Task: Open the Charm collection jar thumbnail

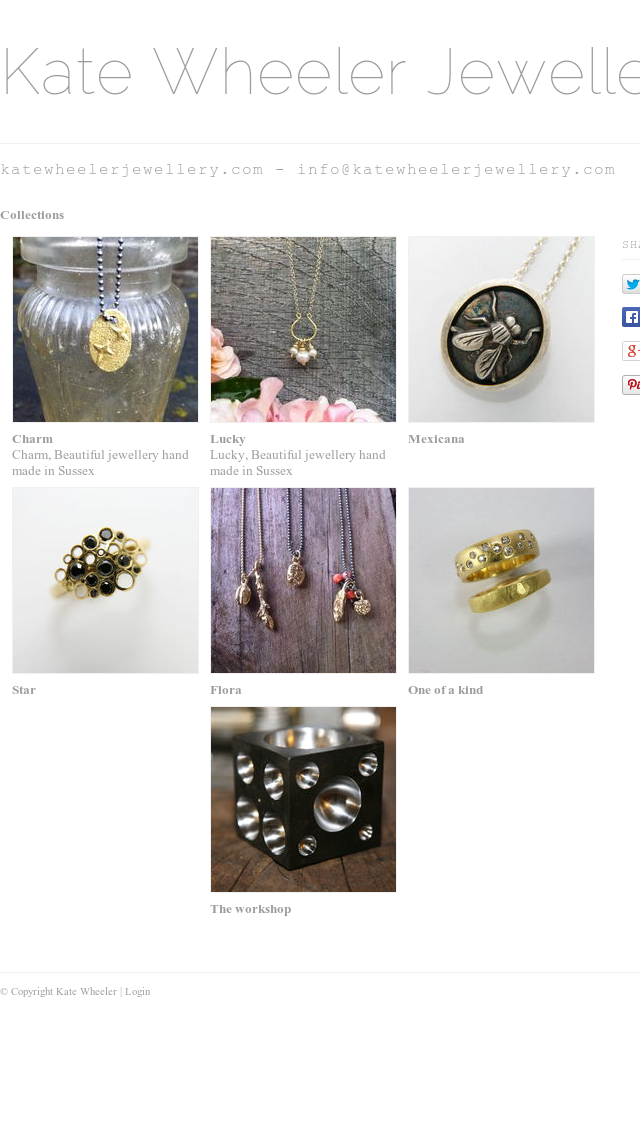Action: click(x=105, y=329)
